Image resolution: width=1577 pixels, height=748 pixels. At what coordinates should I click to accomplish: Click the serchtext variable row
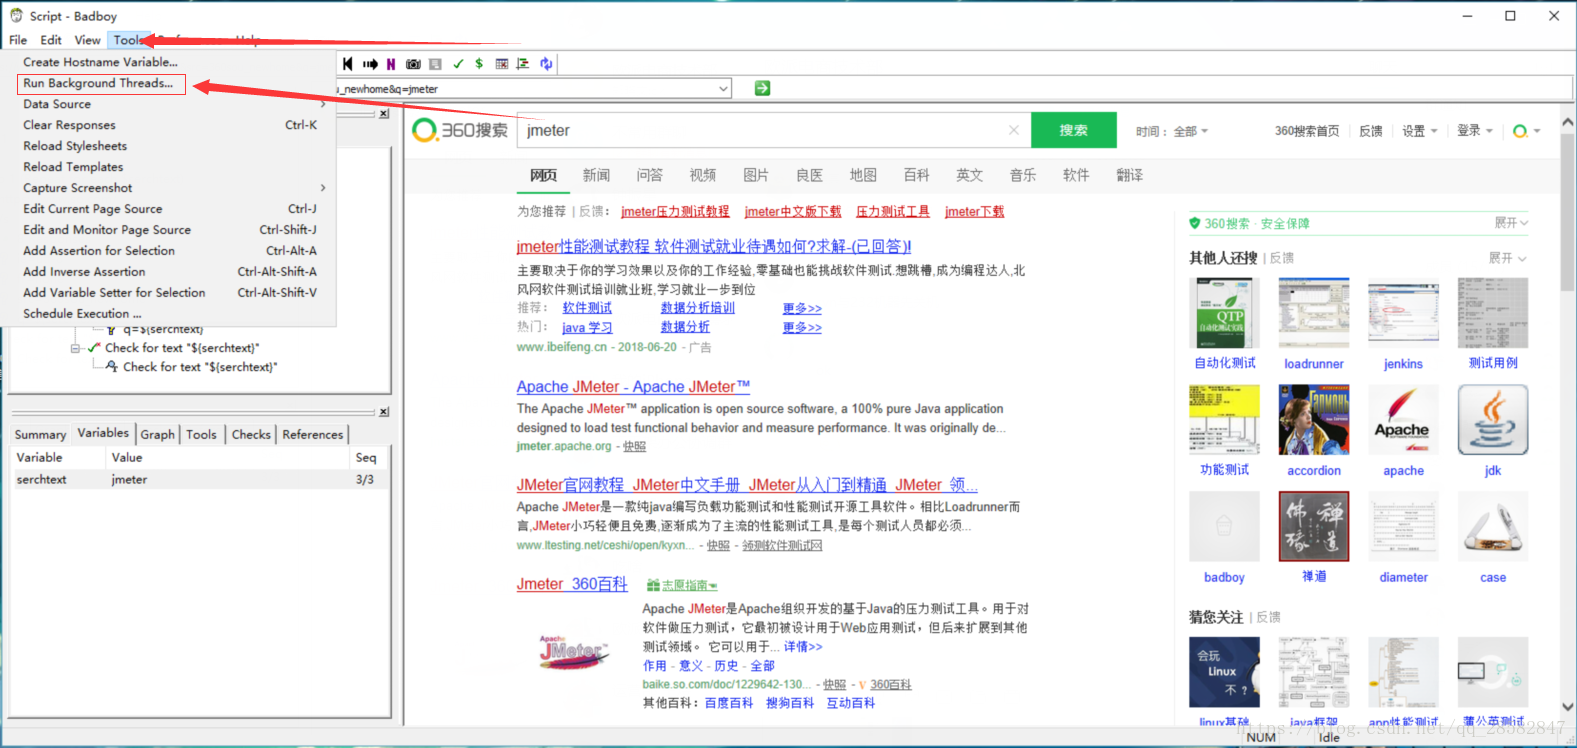(x=199, y=480)
